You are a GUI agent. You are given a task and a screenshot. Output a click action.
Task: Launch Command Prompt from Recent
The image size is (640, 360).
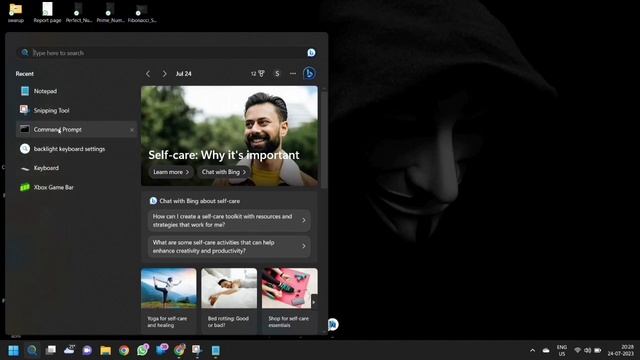point(76,129)
